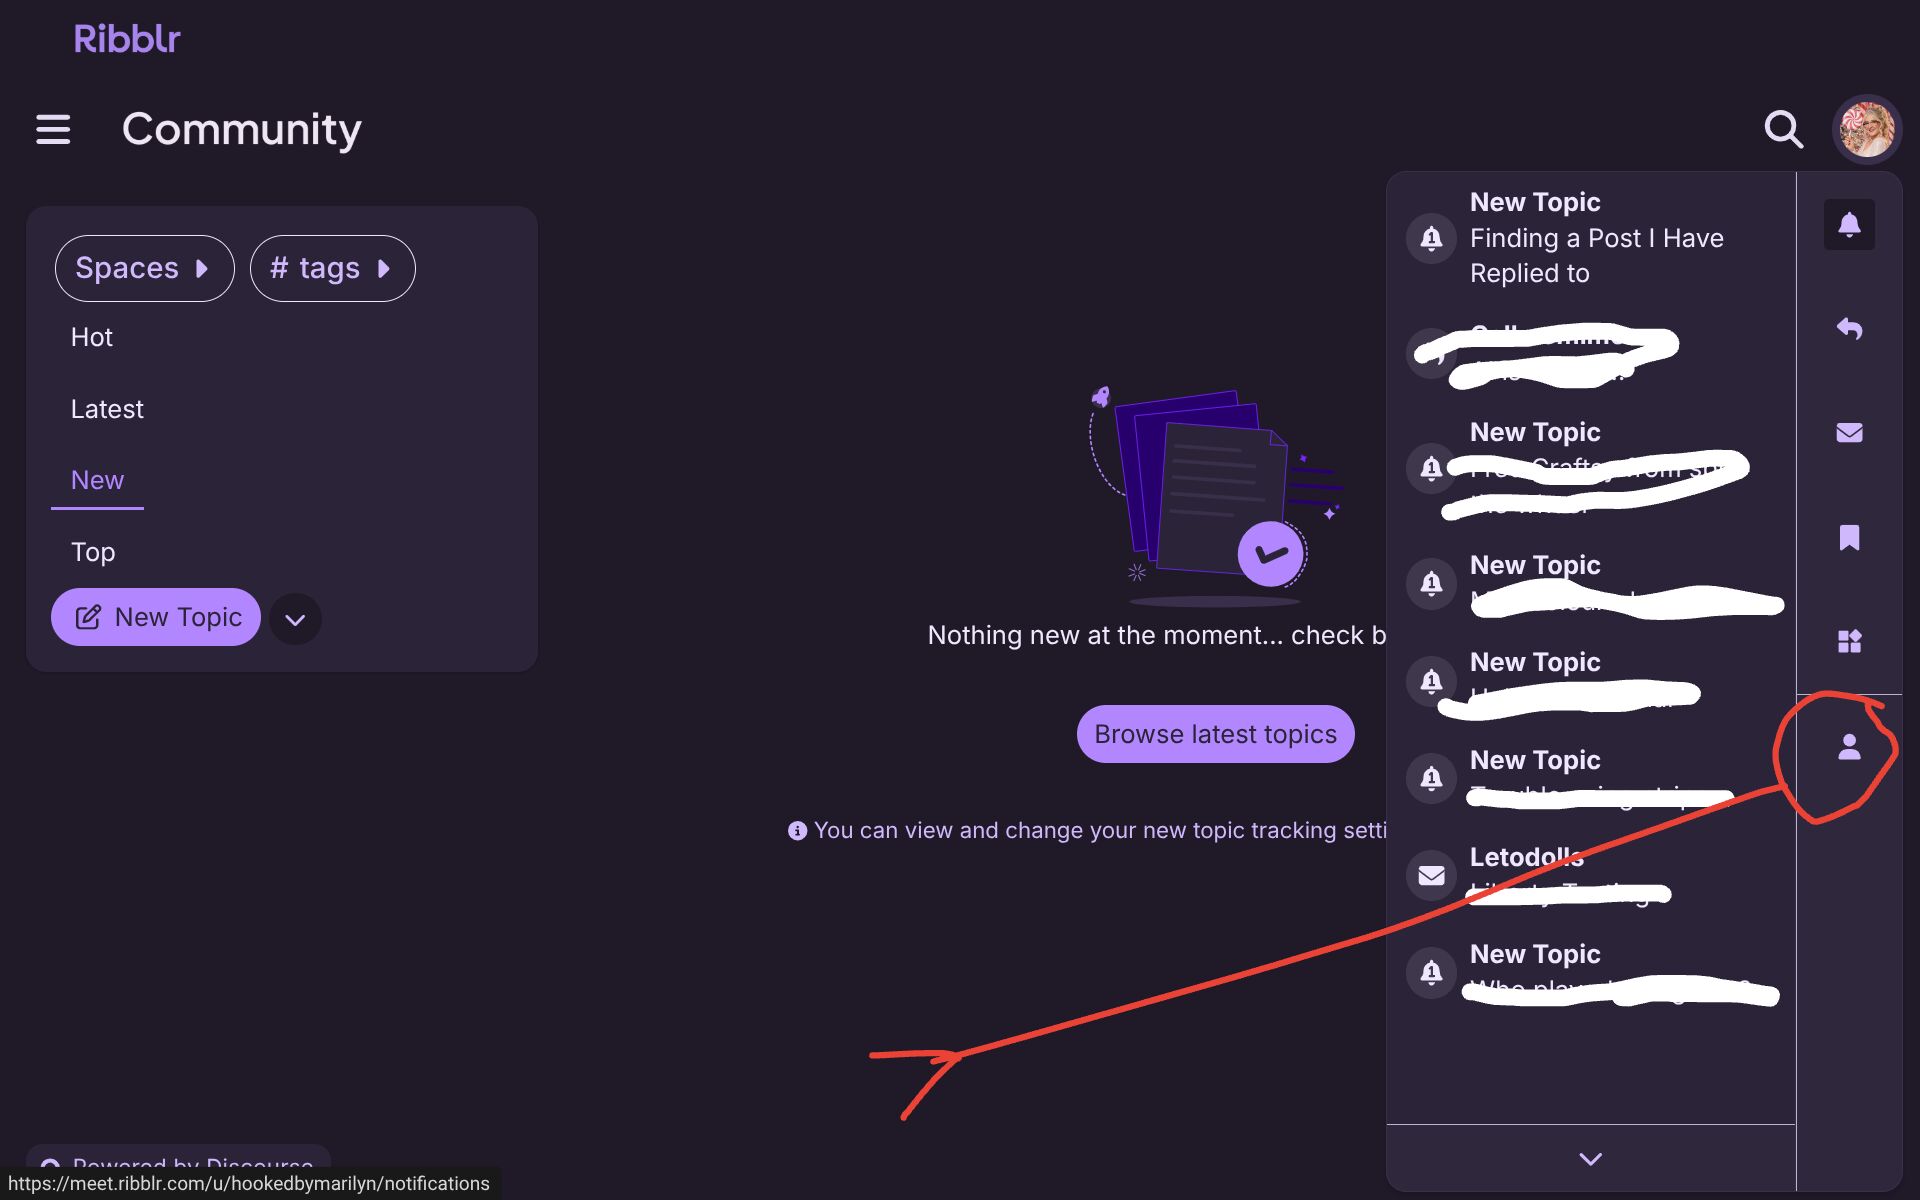Expand notifications list with bottom chevron

coord(1590,1159)
